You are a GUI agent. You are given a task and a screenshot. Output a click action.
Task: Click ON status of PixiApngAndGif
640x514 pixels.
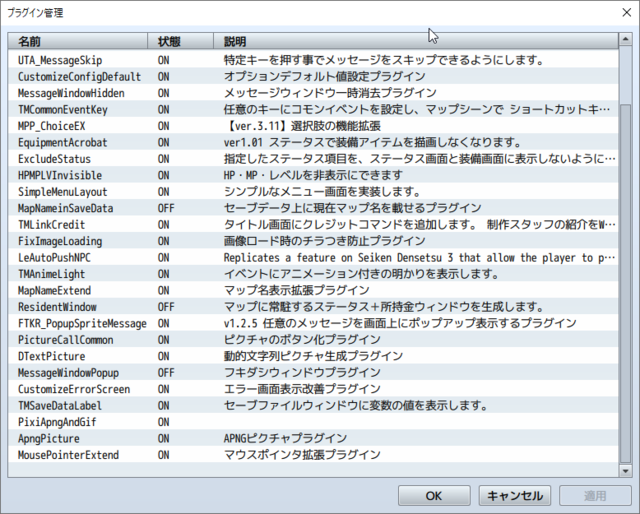click(x=163, y=422)
